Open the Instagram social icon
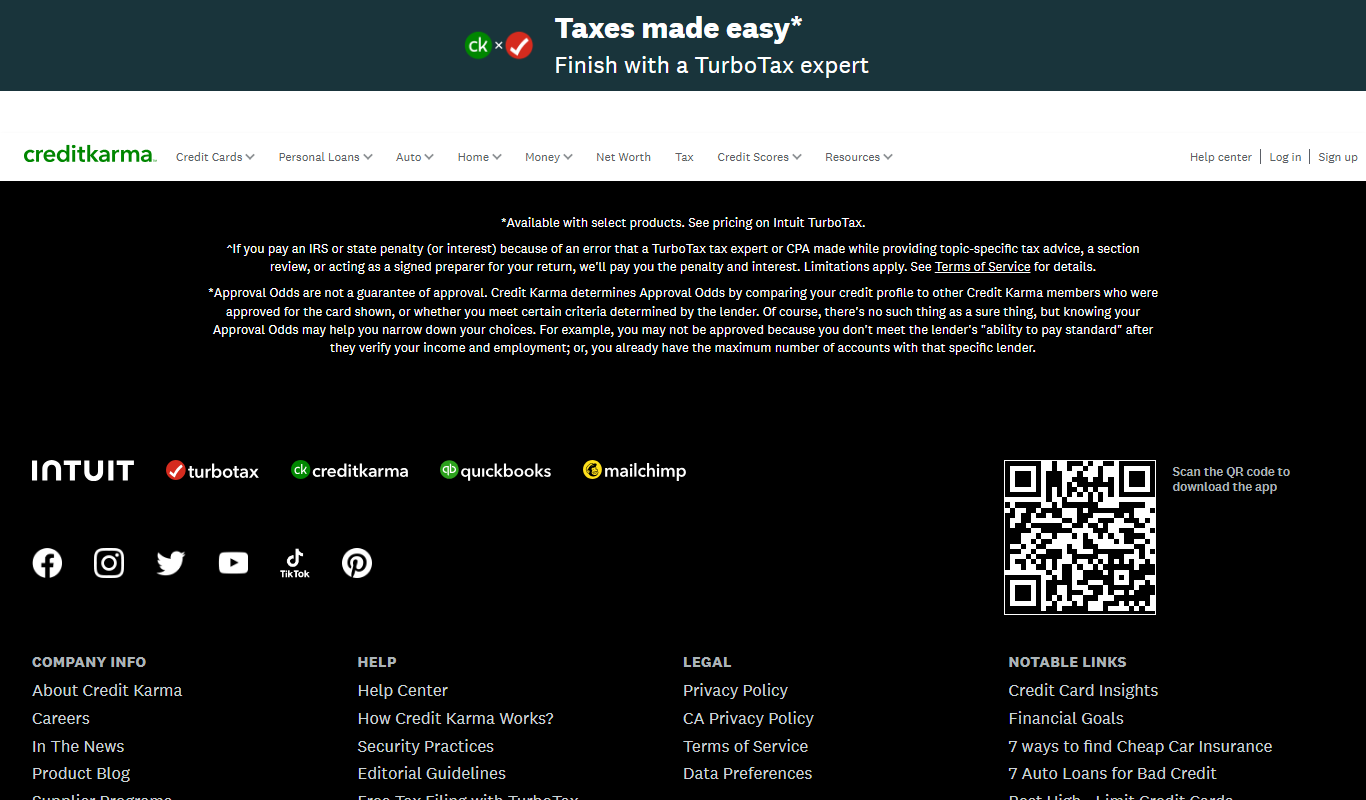The image size is (1366, 800). tap(109, 563)
